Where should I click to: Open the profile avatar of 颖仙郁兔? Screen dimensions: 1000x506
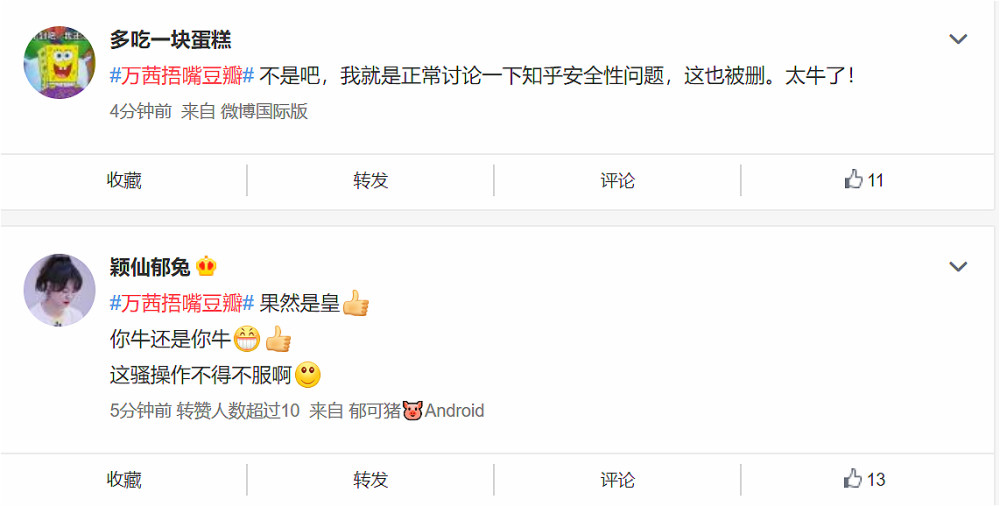pyautogui.click(x=59, y=290)
